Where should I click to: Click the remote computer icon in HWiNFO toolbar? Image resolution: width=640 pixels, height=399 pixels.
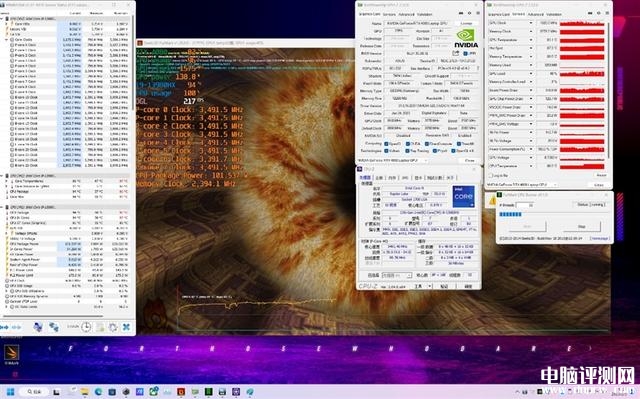coord(38,327)
